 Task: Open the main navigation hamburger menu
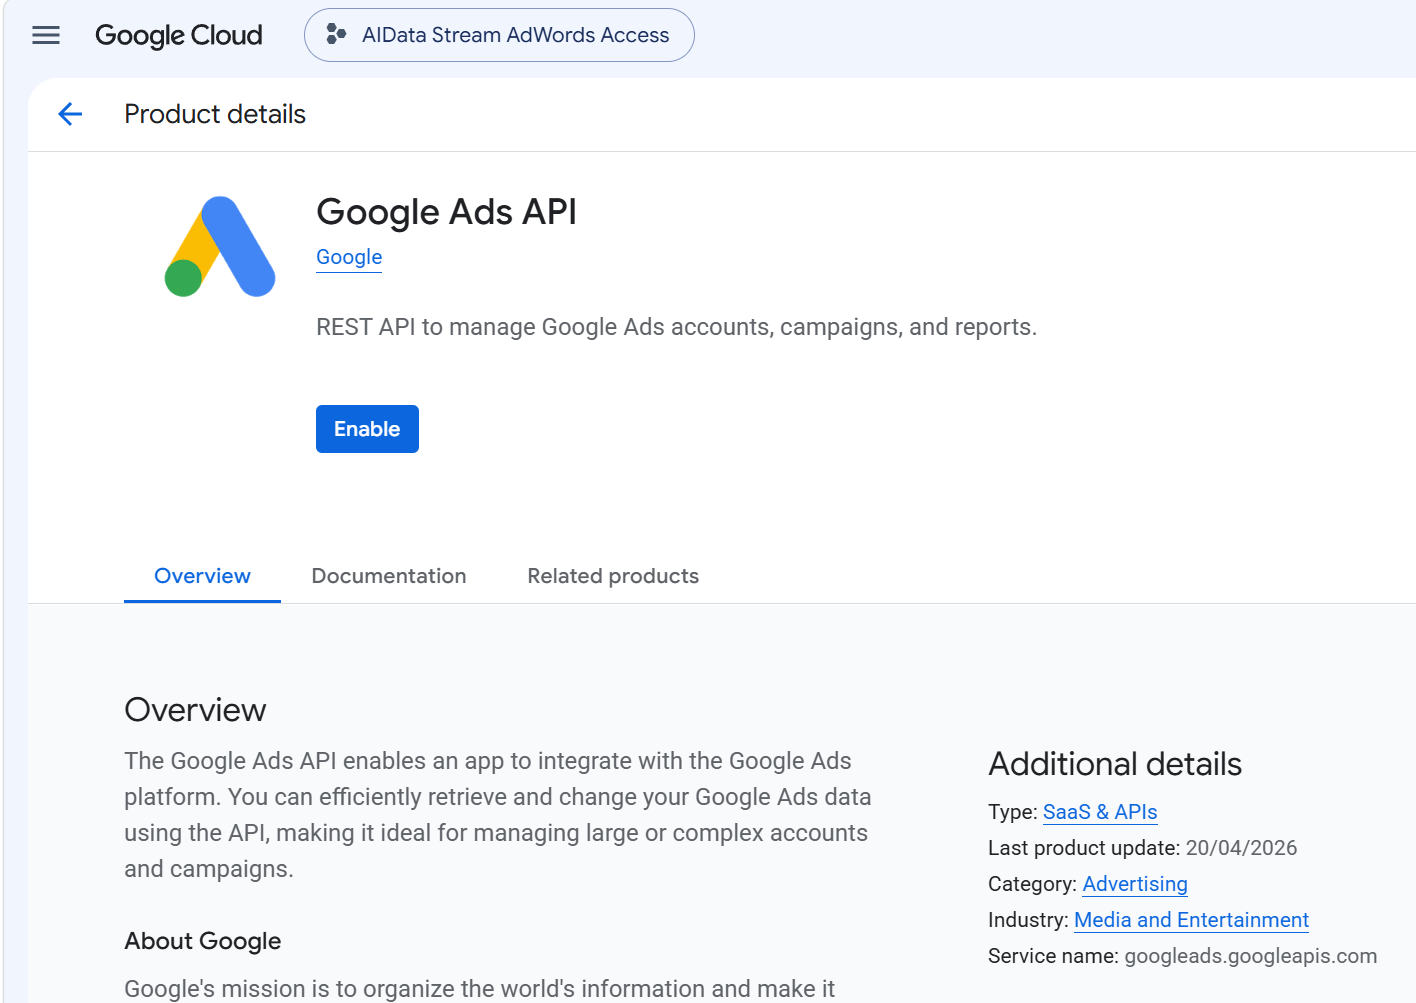click(46, 36)
